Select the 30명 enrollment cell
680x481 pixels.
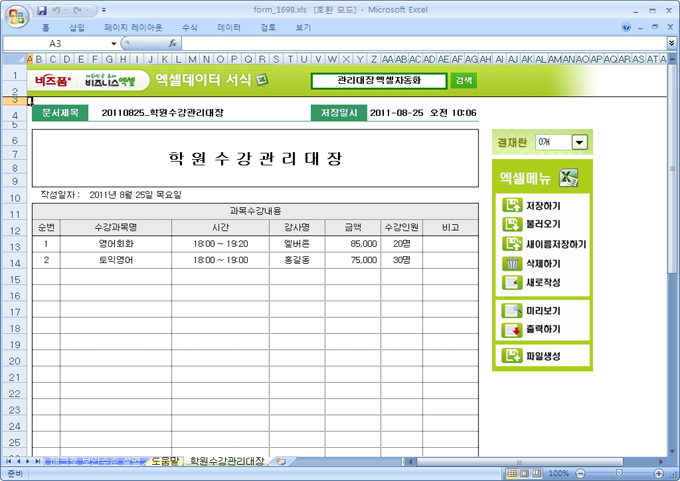402,260
